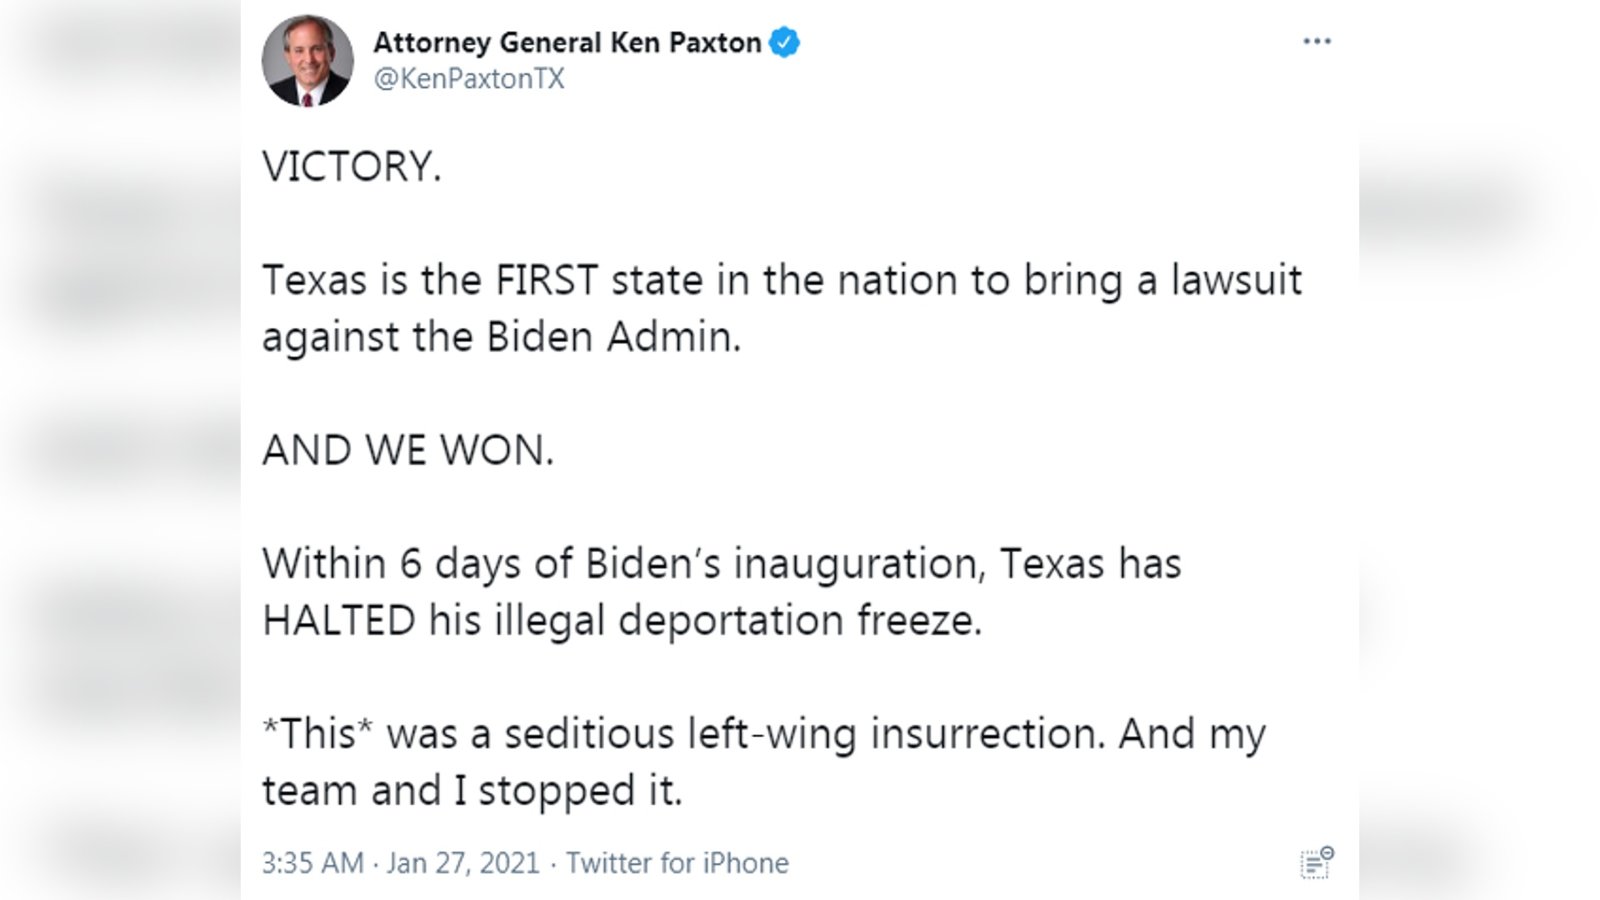1600x900 pixels.
Task: Click the blurred background left of the tweet
Action: (120, 450)
